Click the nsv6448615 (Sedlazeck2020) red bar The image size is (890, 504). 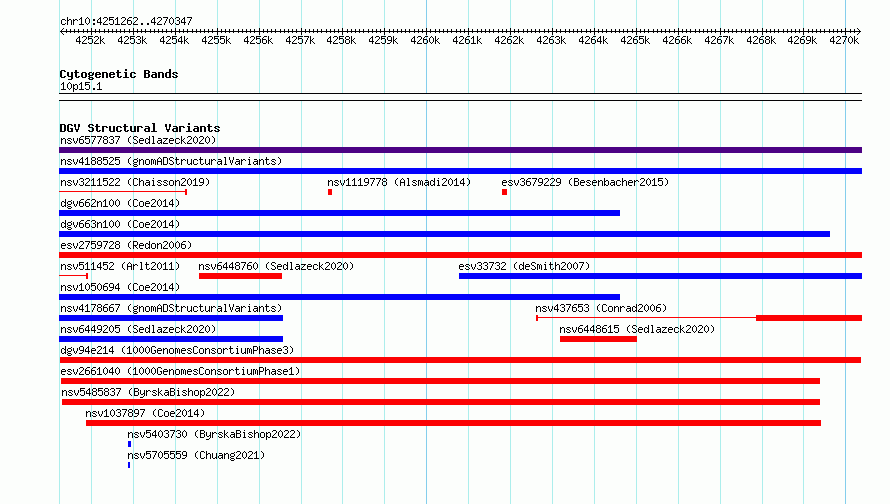click(598, 339)
